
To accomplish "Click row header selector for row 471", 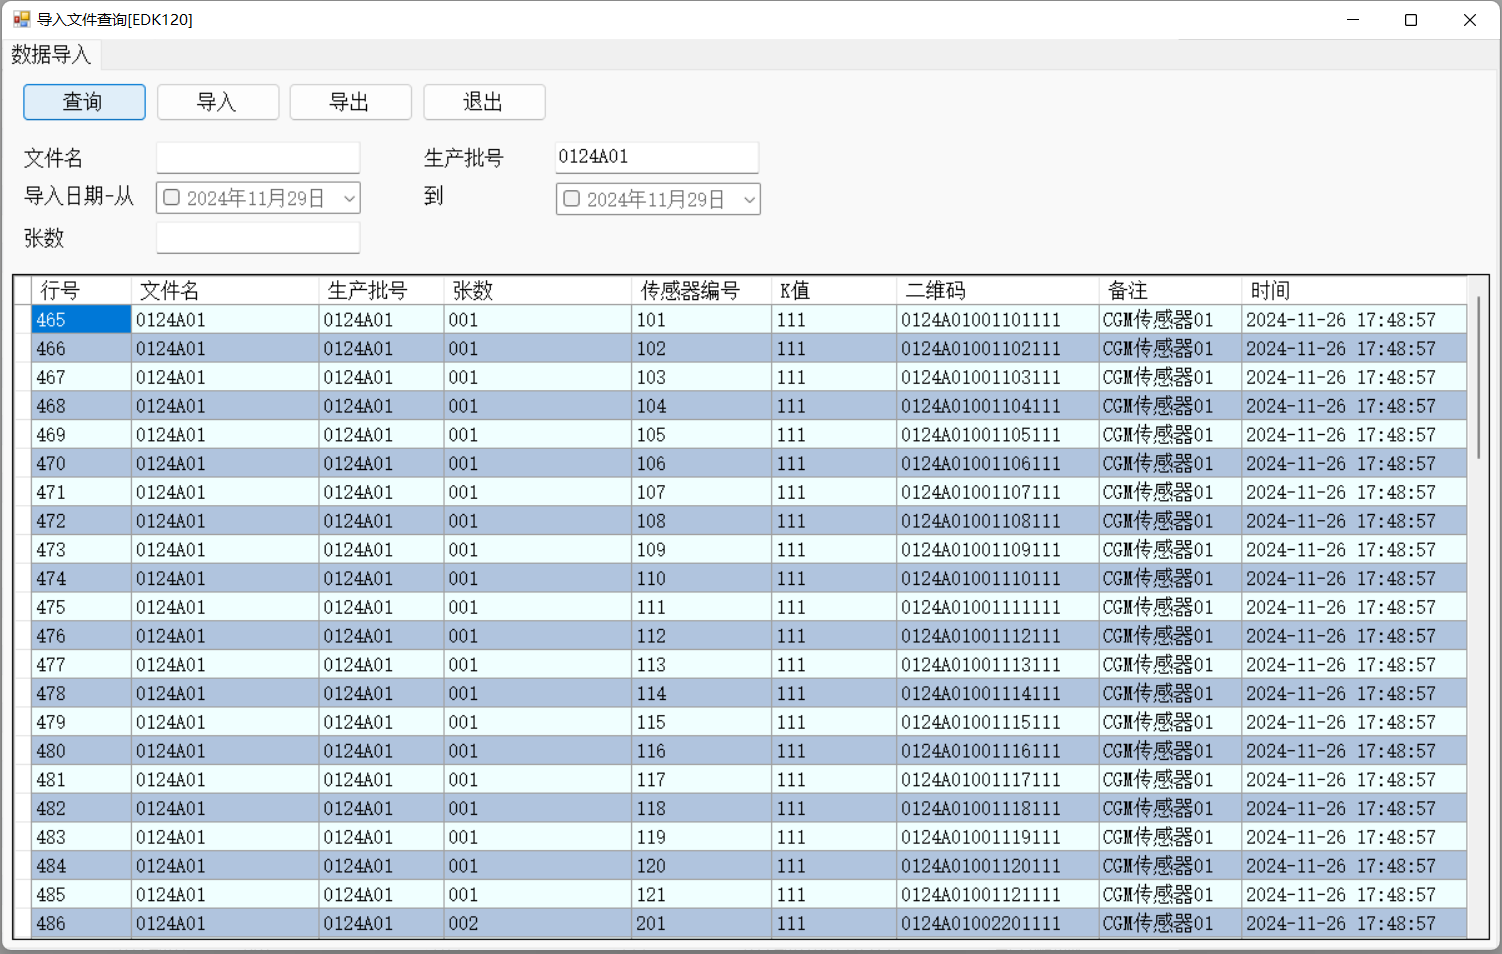I will click(23, 493).
